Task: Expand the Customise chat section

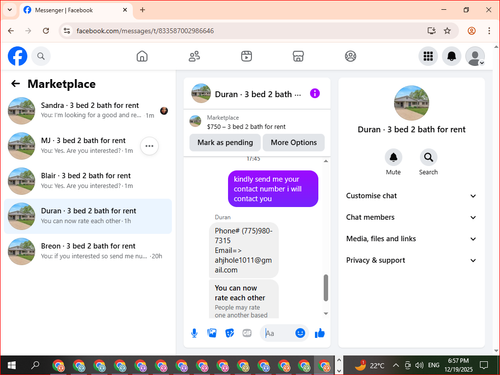Action: pos(411,196)
